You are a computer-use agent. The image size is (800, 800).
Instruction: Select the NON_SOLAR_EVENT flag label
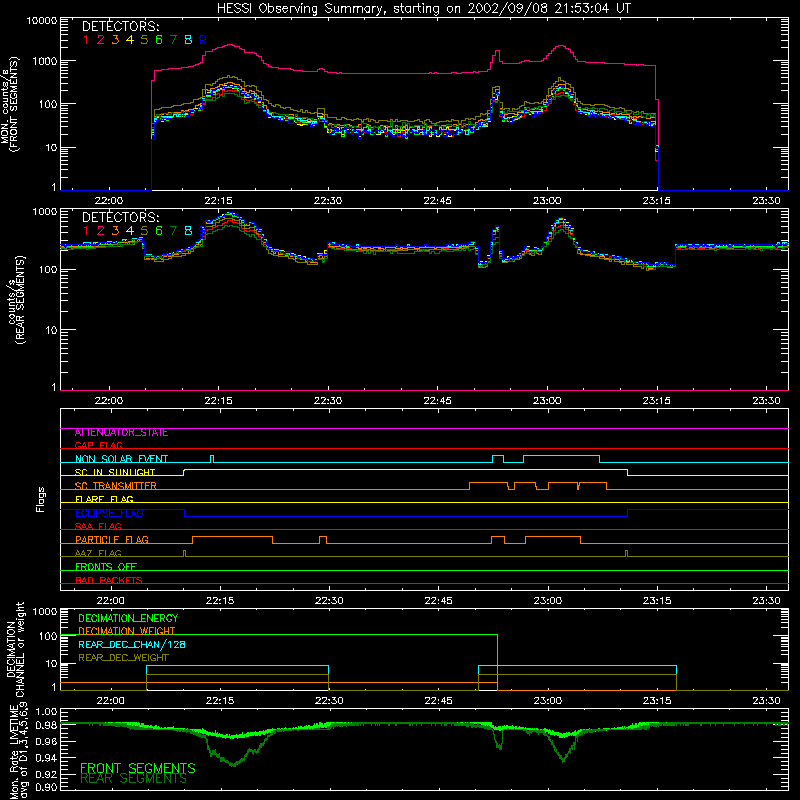coord(121,459)
